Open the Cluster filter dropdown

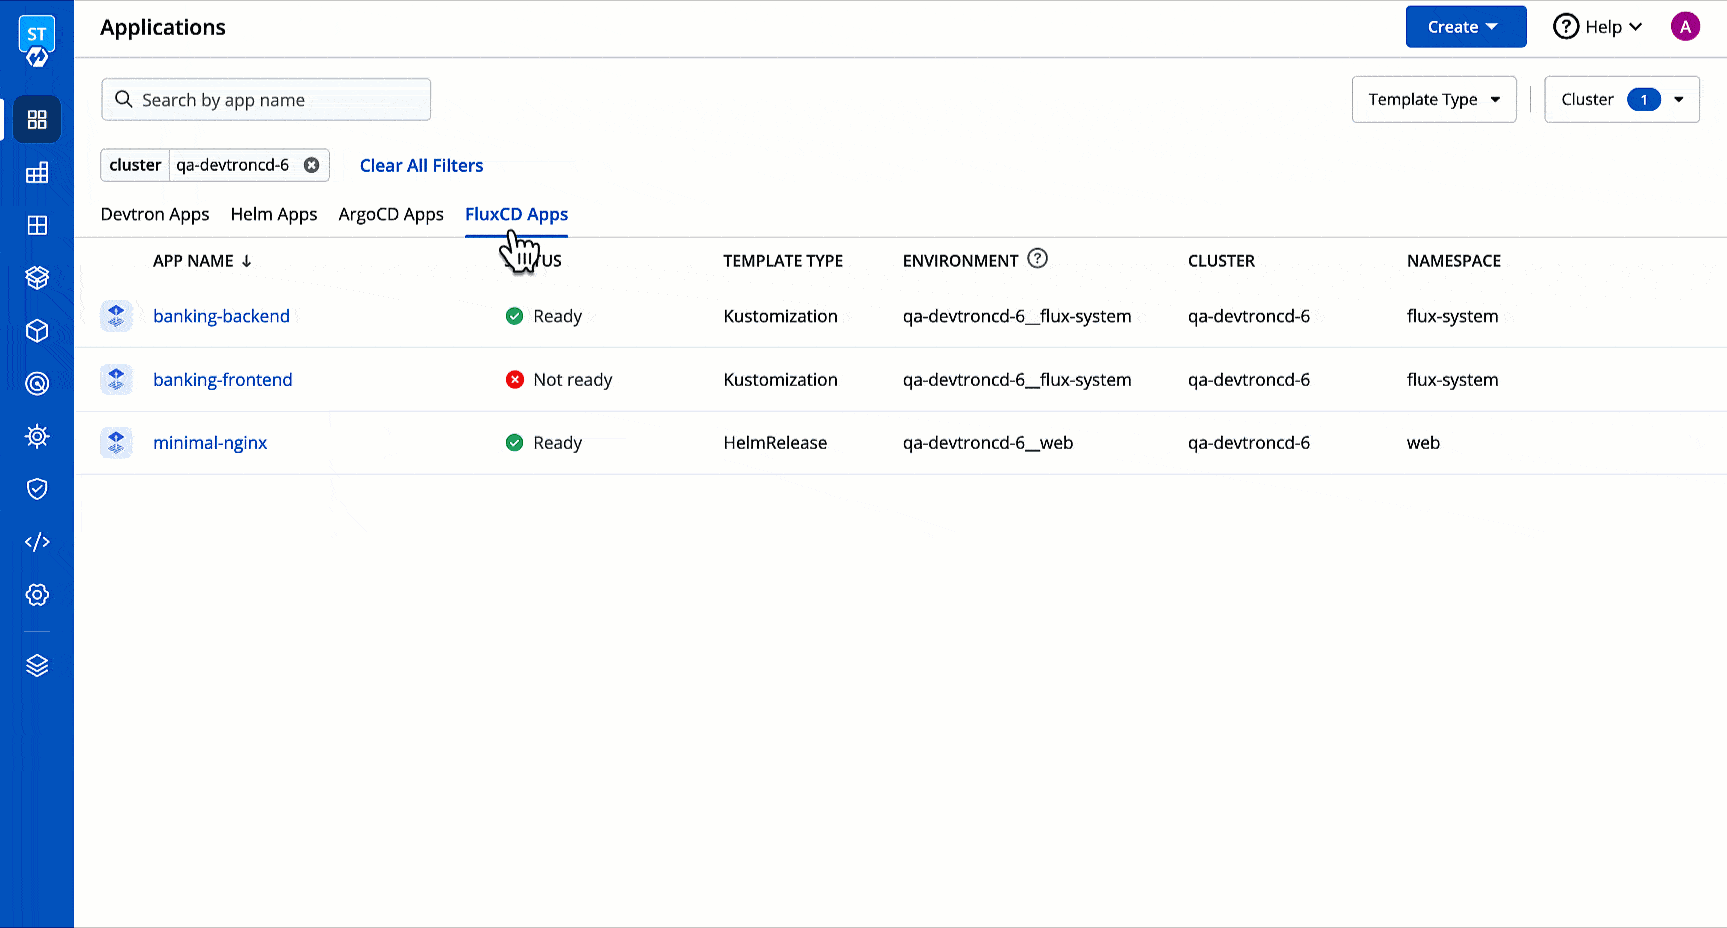(1622, 99)
